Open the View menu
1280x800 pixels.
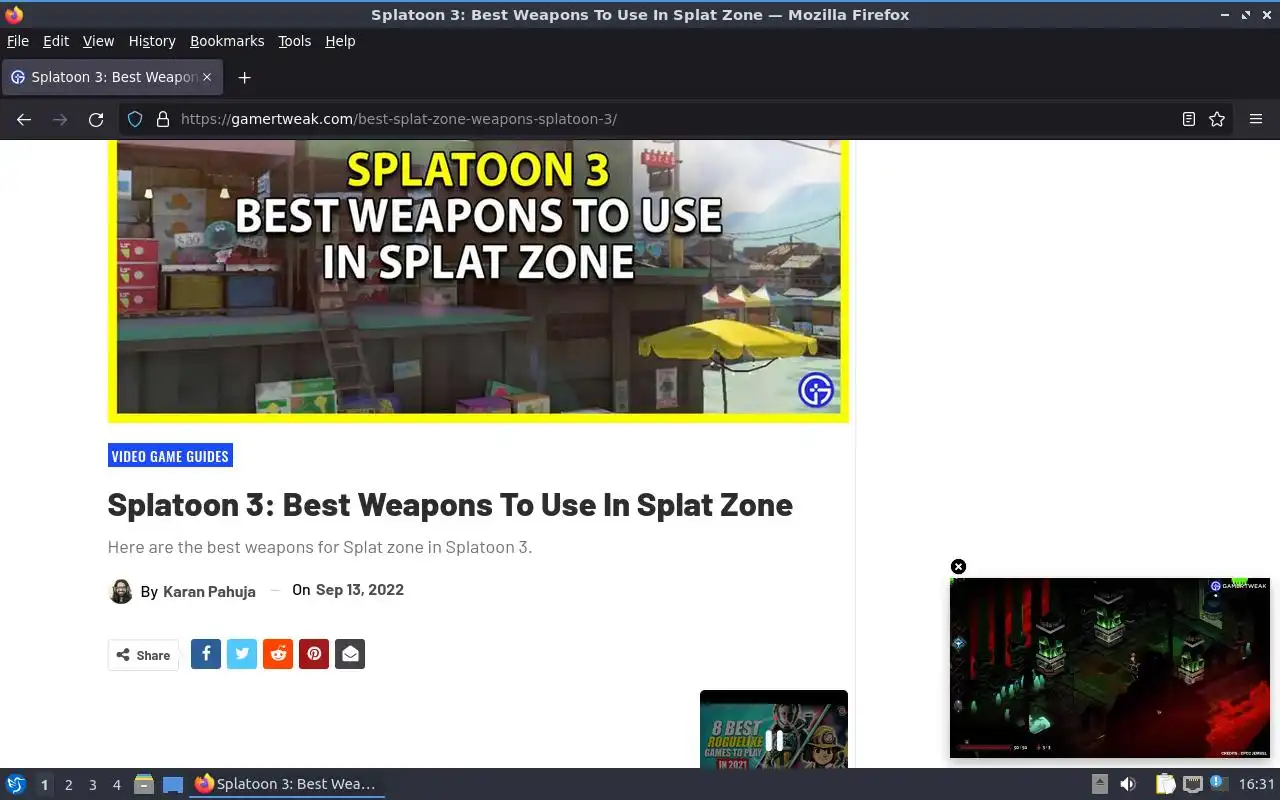click(x=98, y=41)
